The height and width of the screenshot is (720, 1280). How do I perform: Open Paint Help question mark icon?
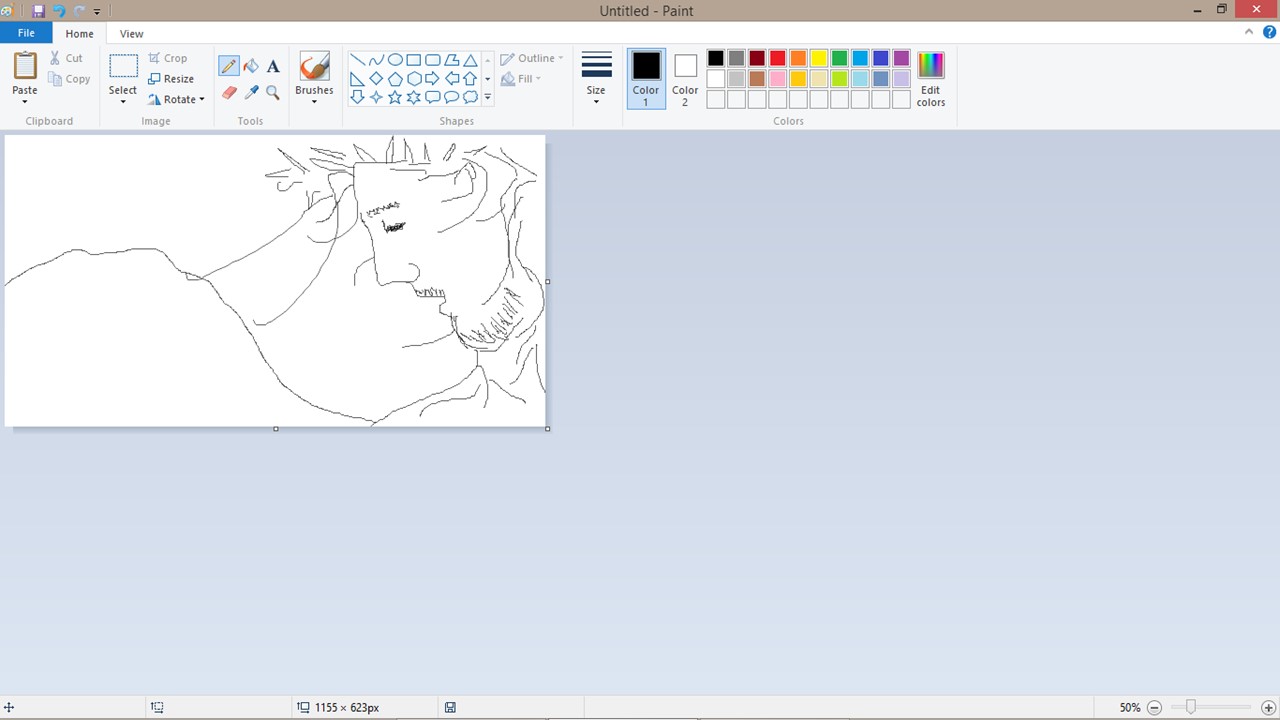point(1269,32)
